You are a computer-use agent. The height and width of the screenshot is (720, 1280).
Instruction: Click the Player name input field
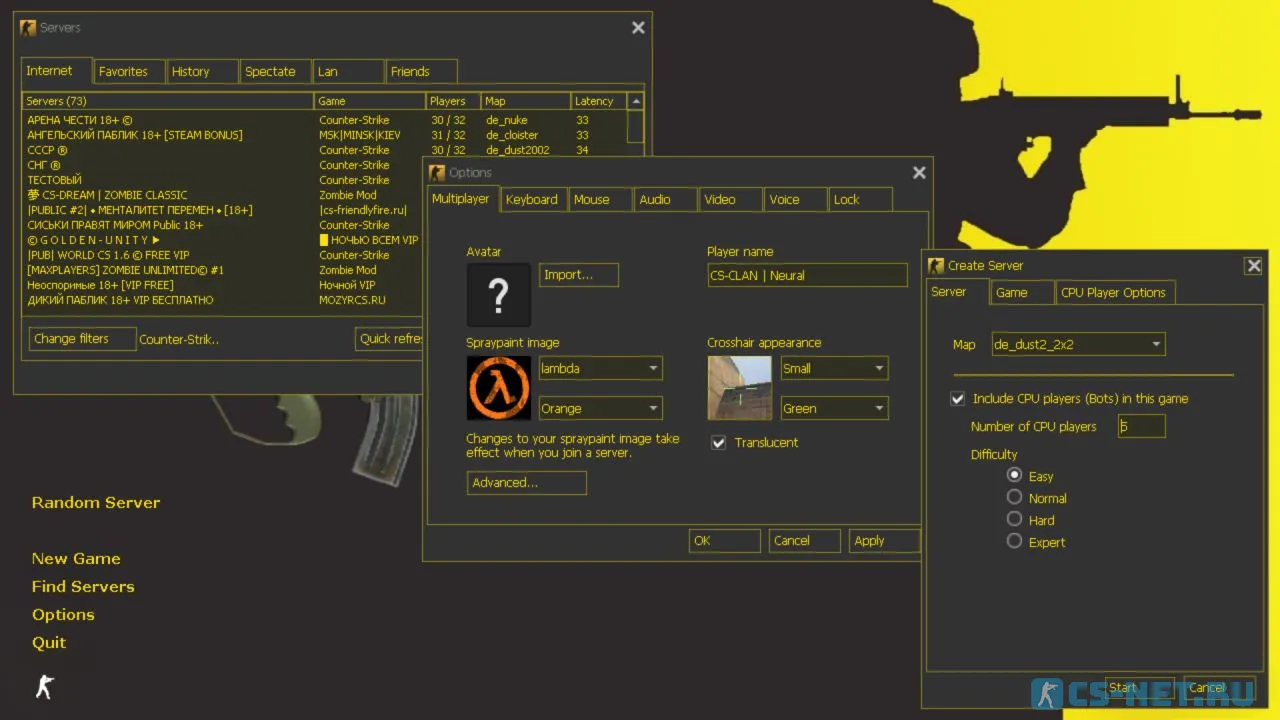807,275
